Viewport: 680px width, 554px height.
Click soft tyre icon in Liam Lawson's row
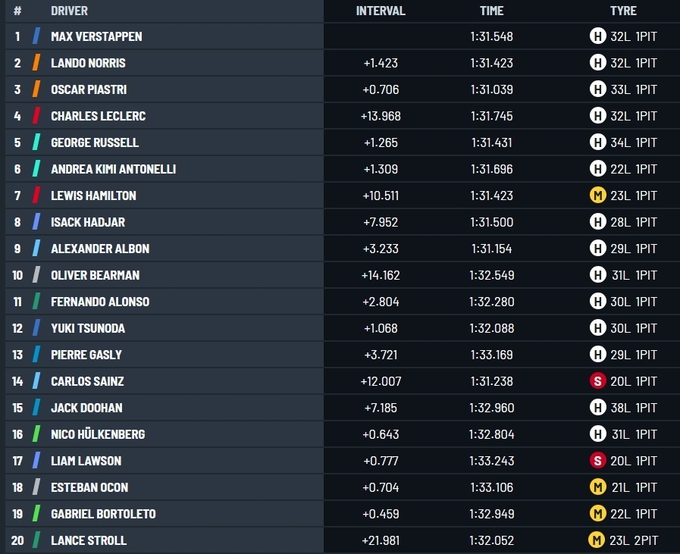coord(598,460)
